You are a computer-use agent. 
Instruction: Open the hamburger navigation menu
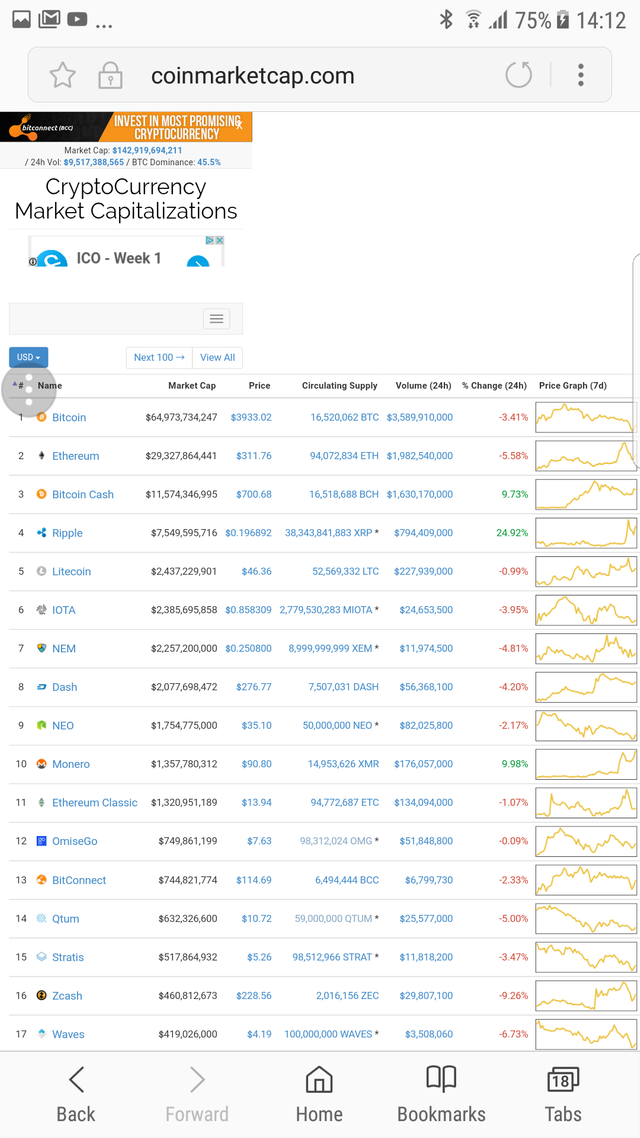216,318
